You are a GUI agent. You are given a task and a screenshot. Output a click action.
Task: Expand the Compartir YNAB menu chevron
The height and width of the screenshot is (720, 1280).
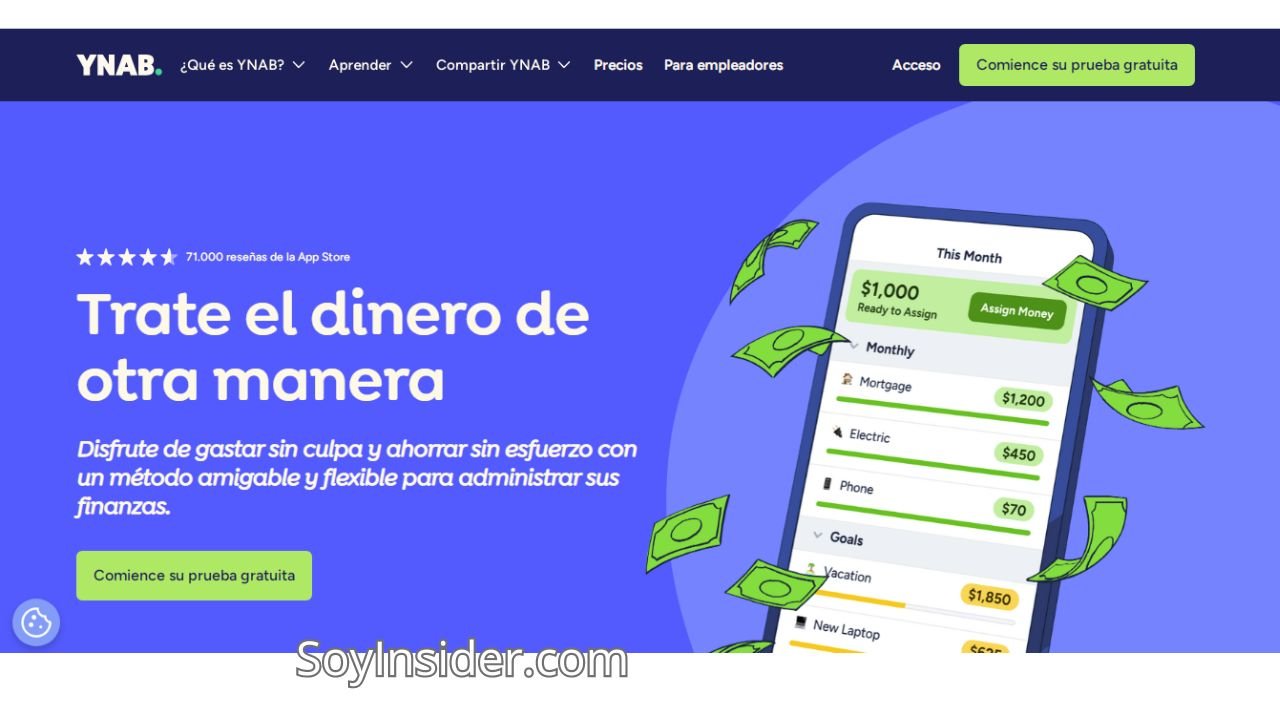(564, 65)
